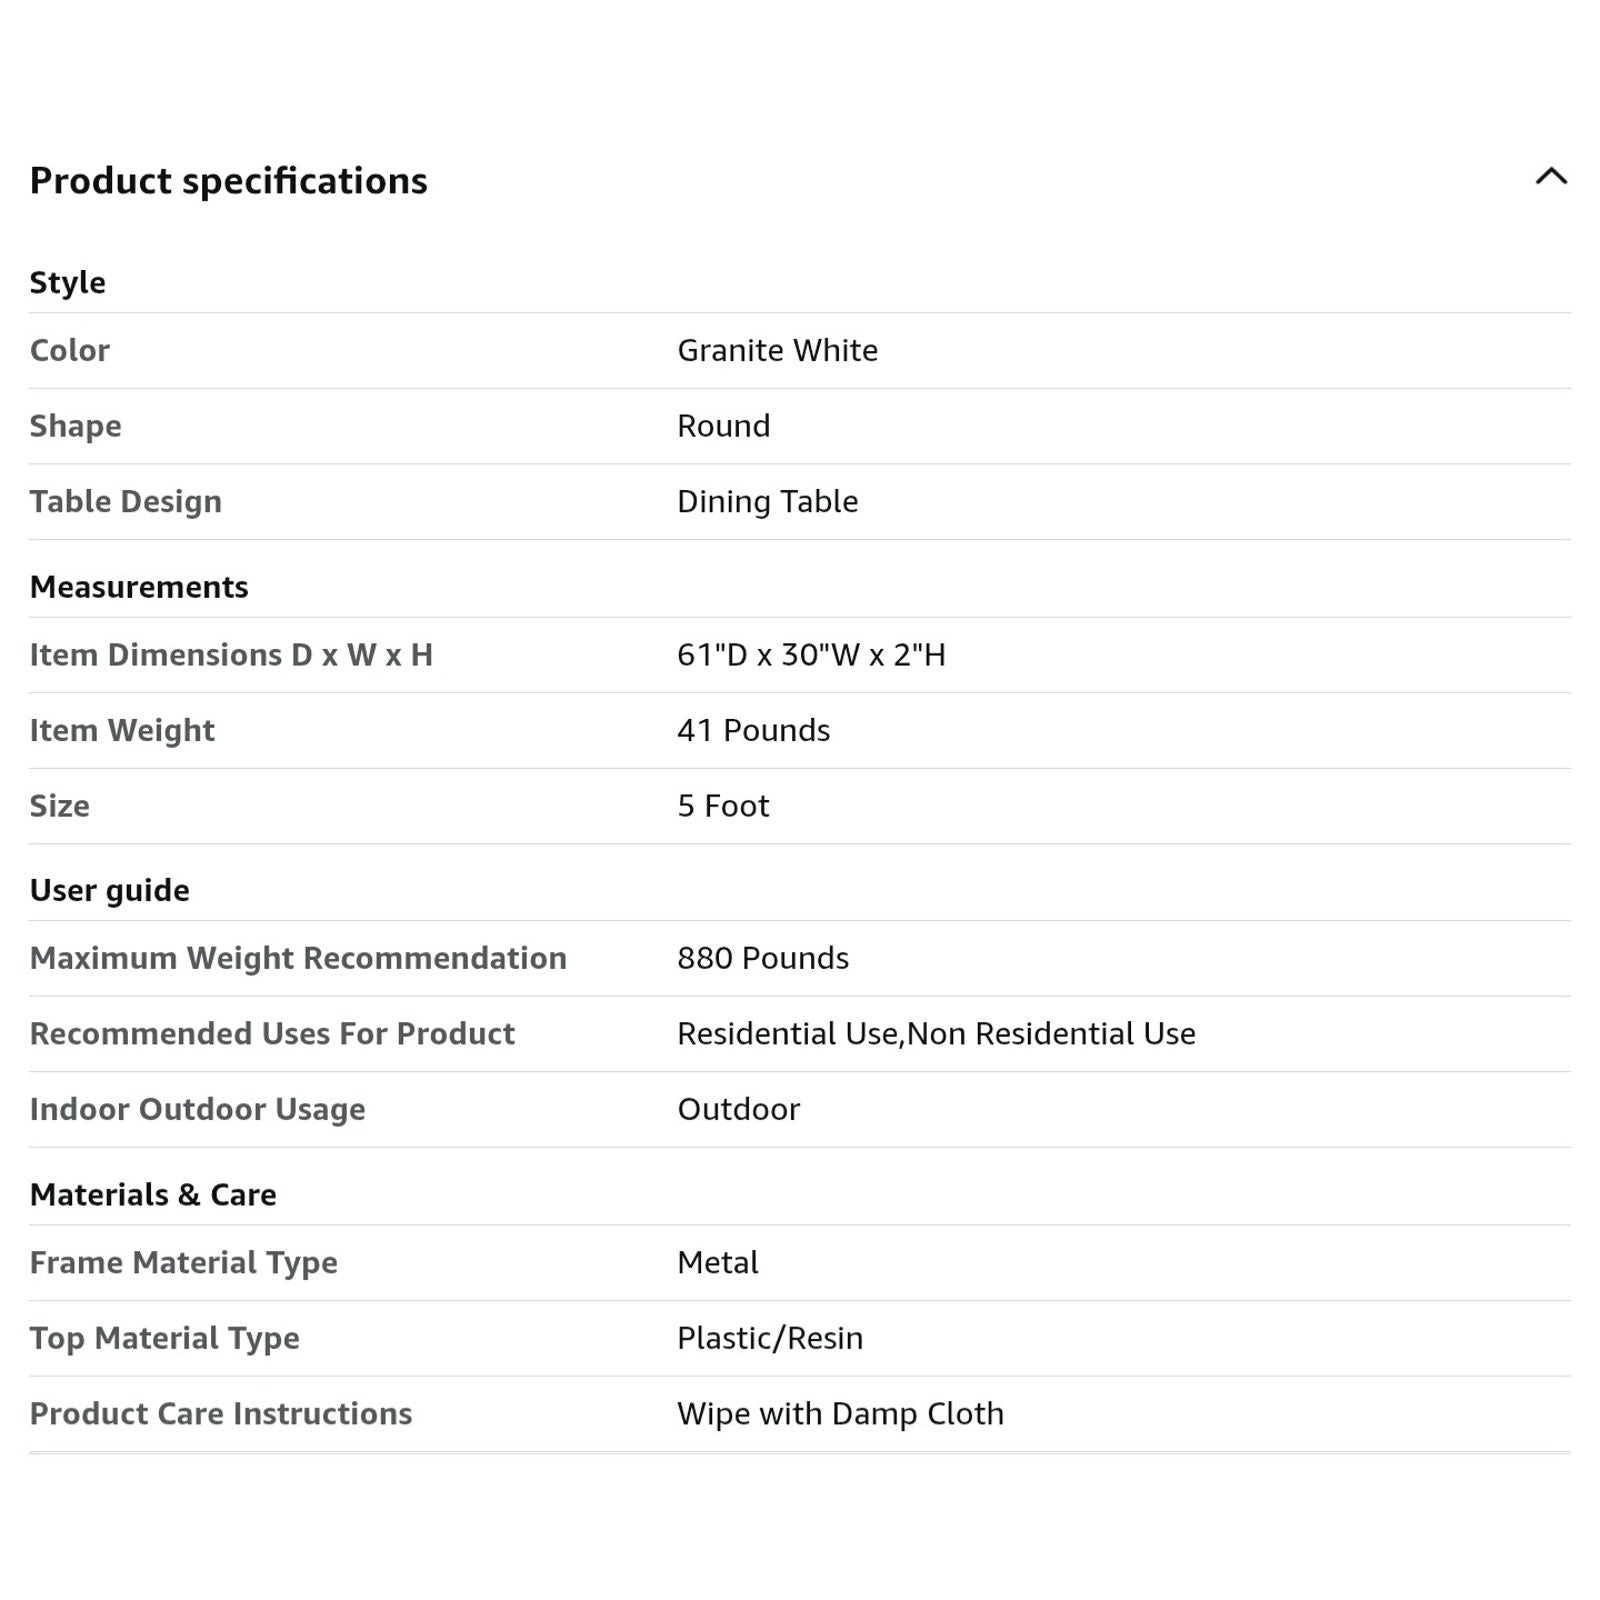Viewport: 1600px width, 1600px height.
Task: Click the Recommended Uses For Product label
Action: click(272, 1034)
